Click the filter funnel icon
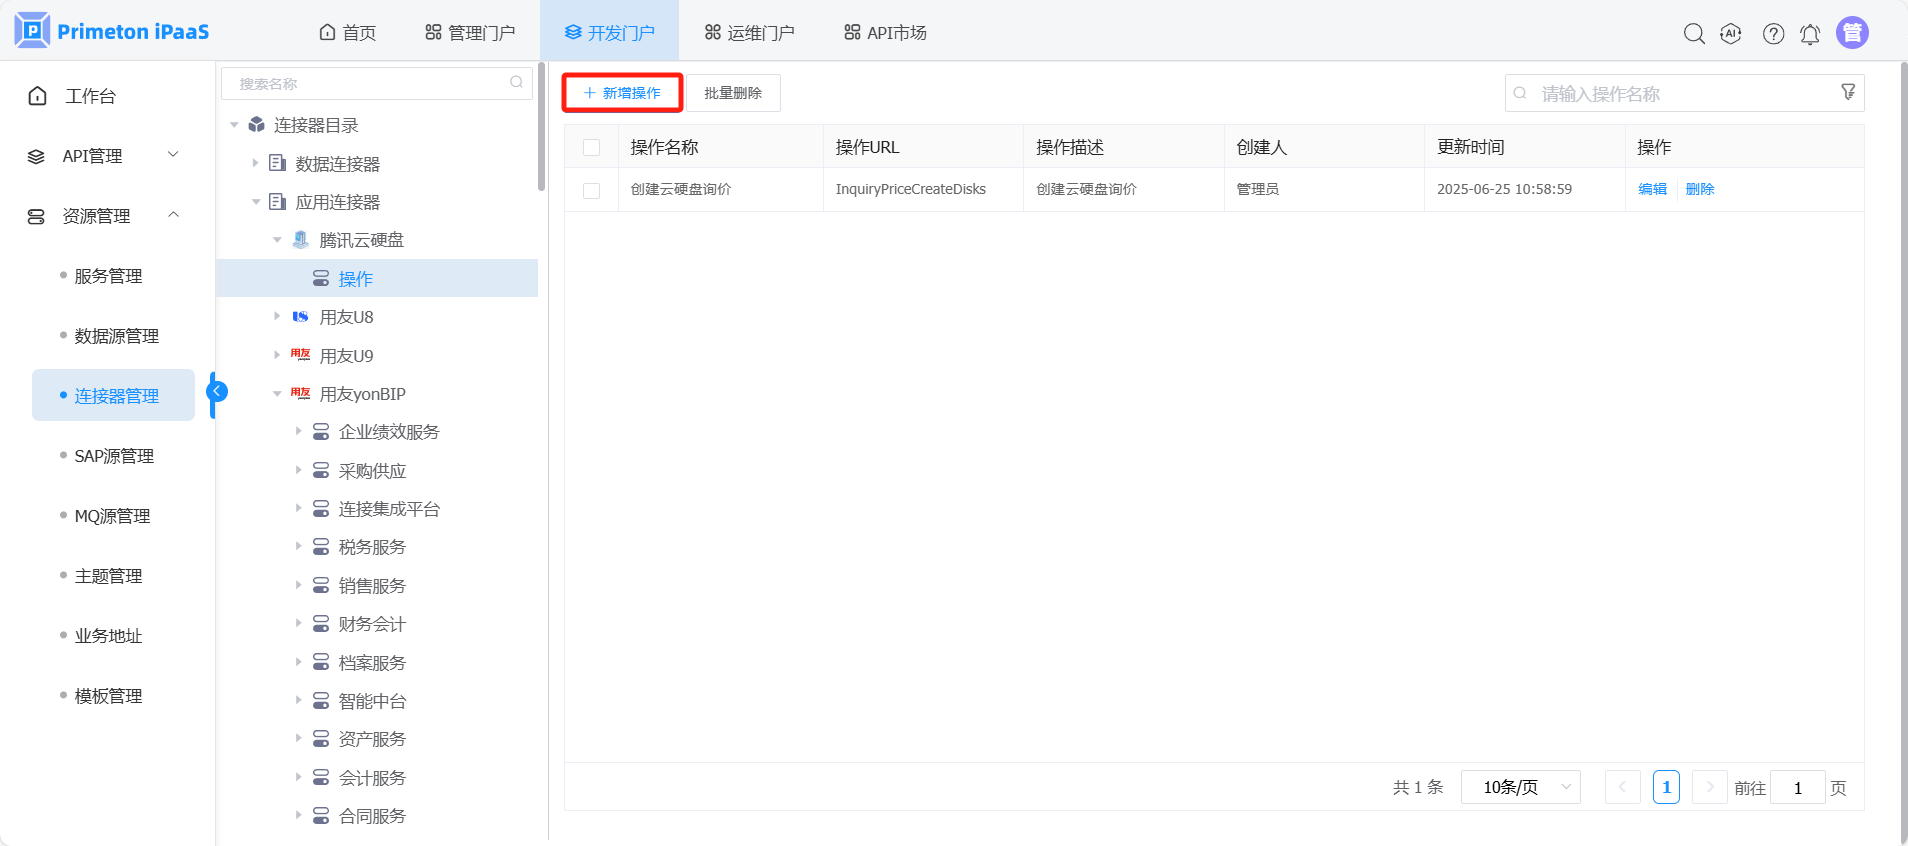Image resolution: width=1908 pixels, height=846 pixels. 1848,92
